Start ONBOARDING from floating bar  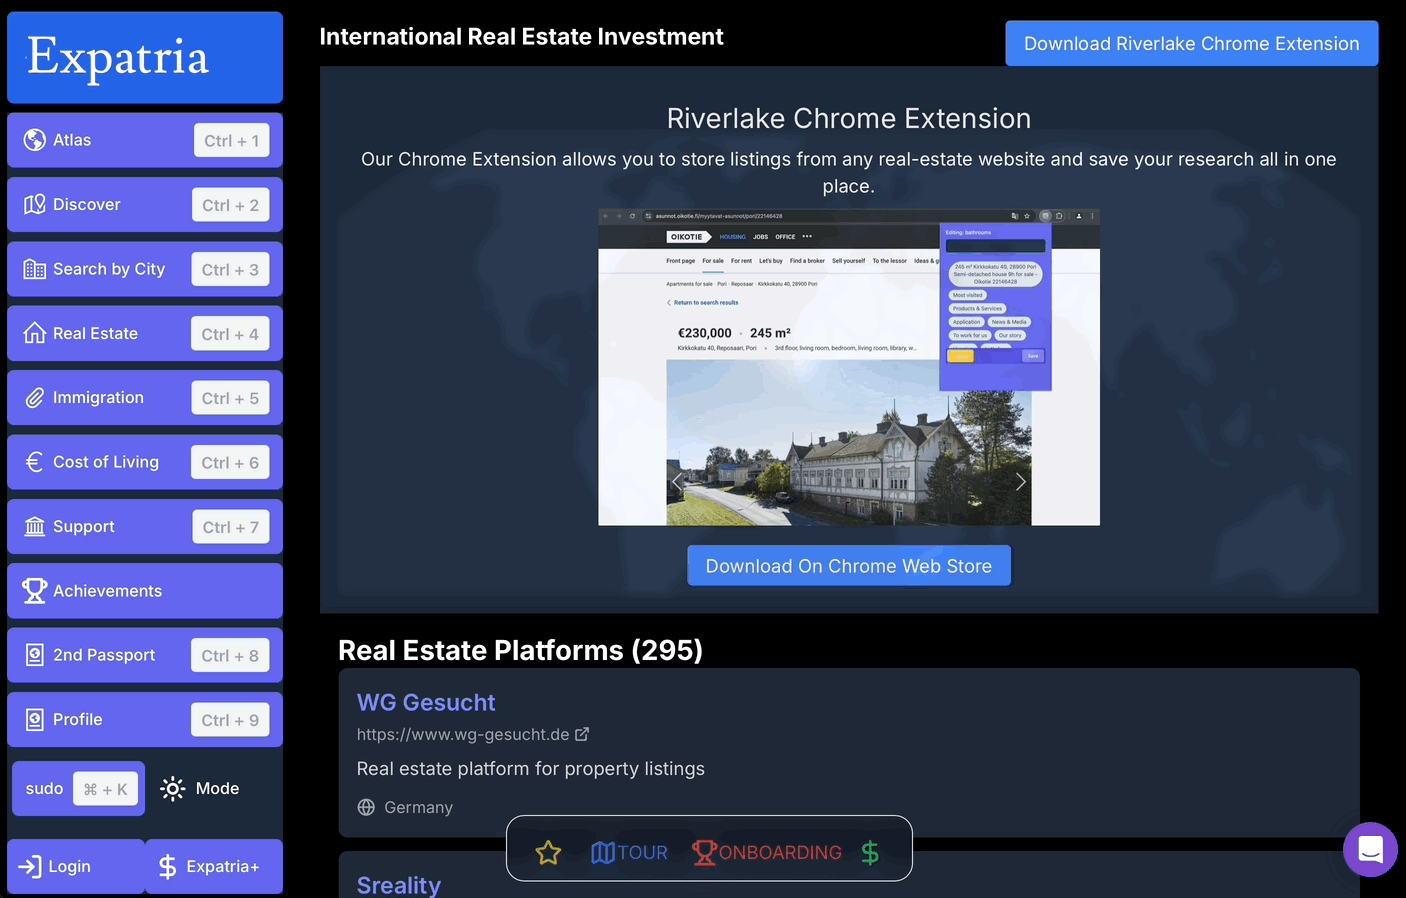tap(767, 853)
